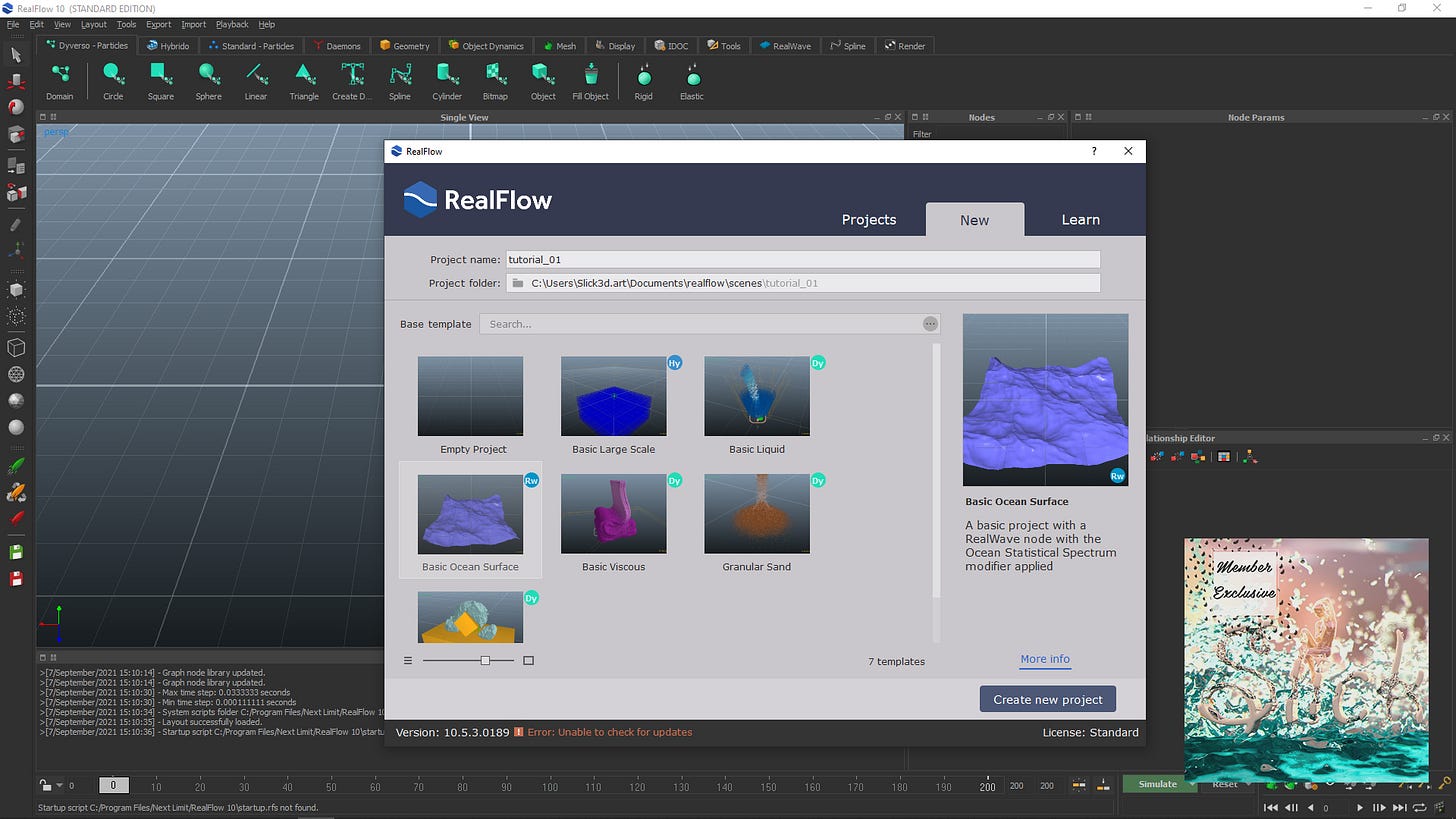Click Create new project button

1048,699
